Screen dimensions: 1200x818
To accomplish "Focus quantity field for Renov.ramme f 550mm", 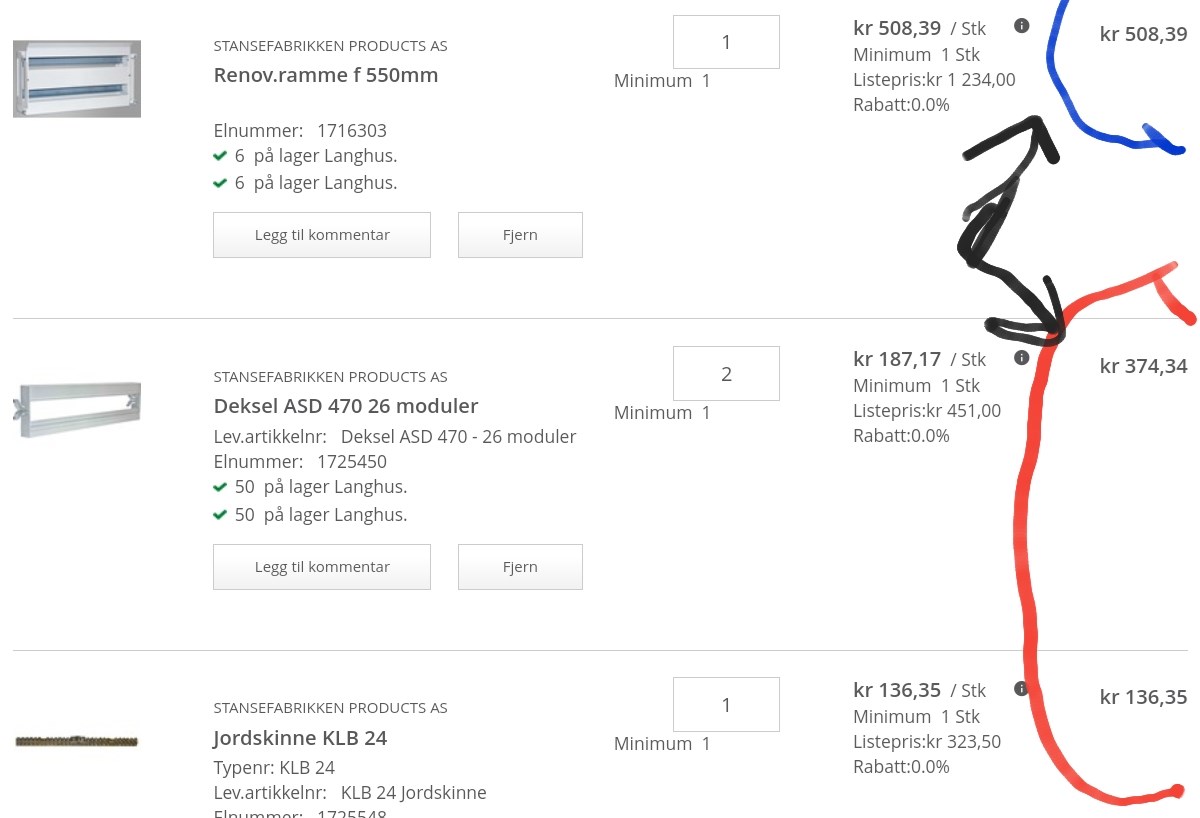I will [726, 42].
